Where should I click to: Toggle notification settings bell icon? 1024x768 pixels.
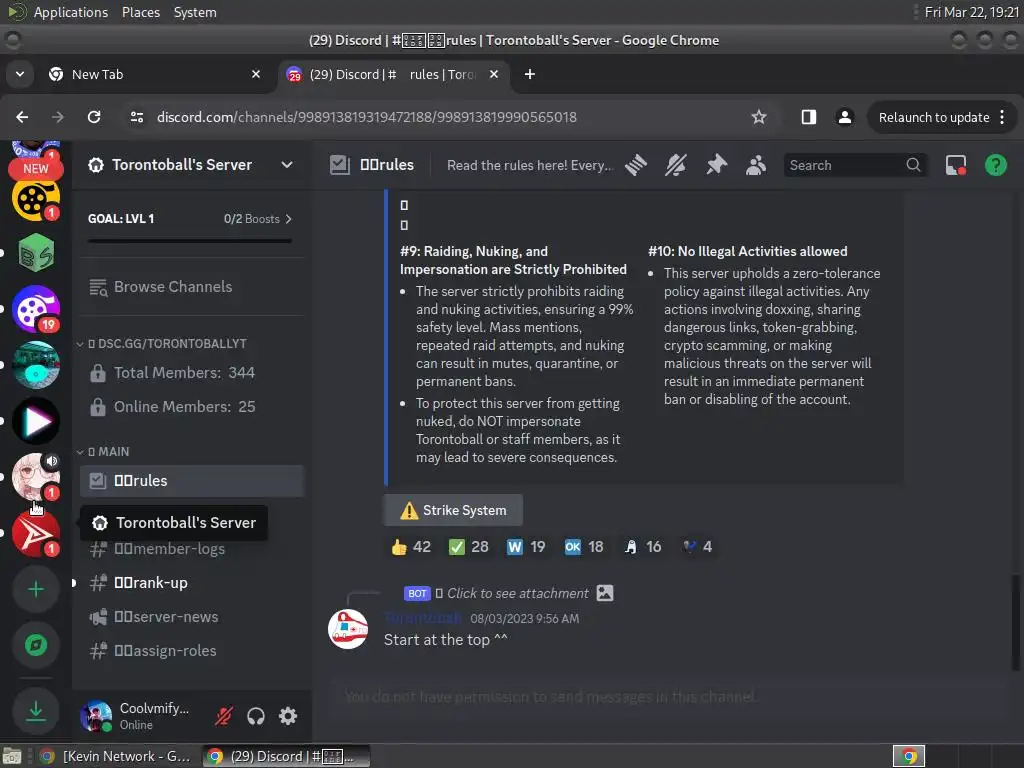[676, 165]
